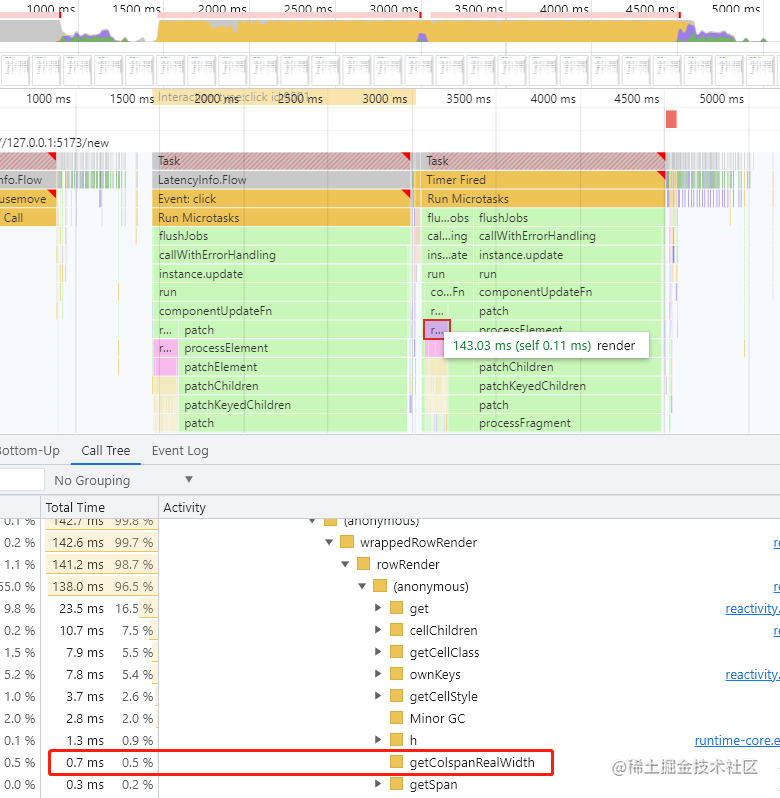The height and width of the screenshot is (798, 780).
Task: Select the Call flame bar
Action: point(27,218)
